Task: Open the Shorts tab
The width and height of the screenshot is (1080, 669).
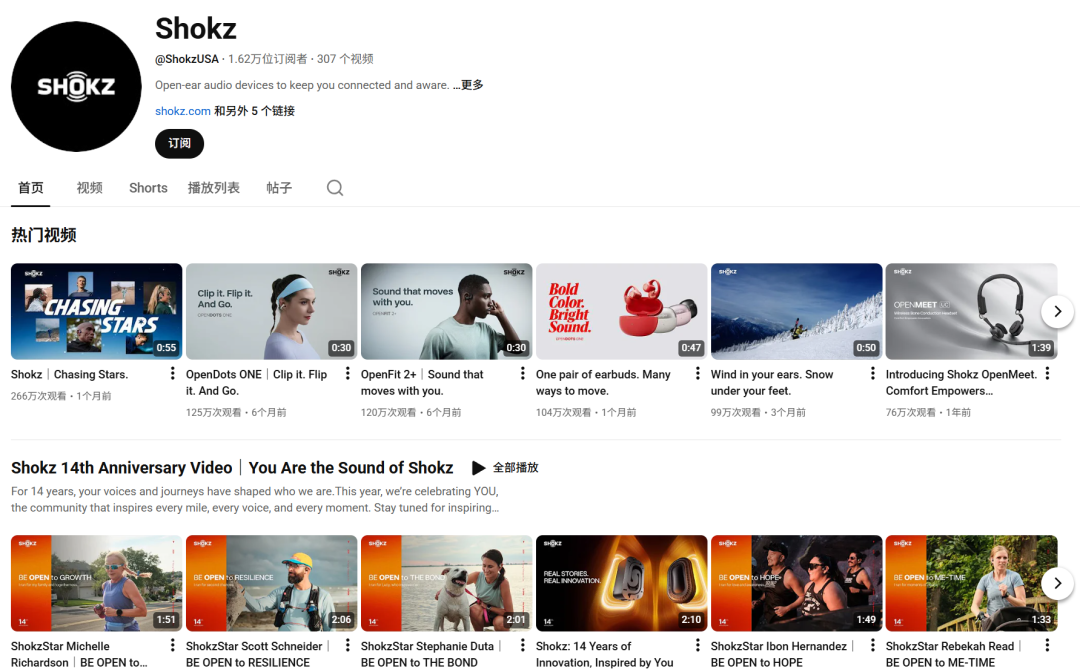Action: [148, 188]
